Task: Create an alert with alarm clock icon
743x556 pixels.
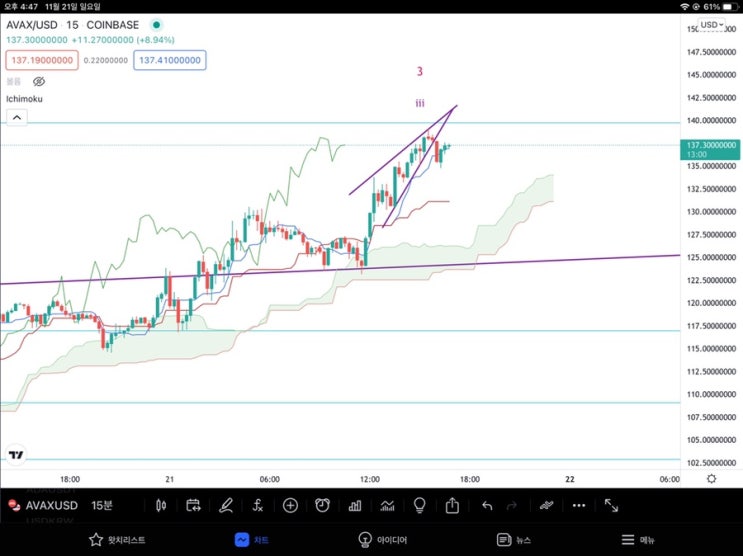Action: coord(322,505)
